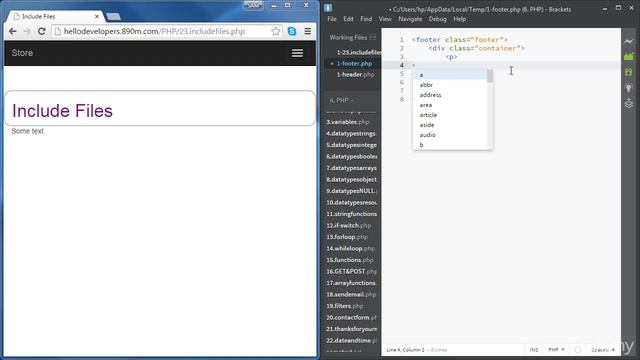Click the Live Preview lightning icon in Brackets

[629, 41]
